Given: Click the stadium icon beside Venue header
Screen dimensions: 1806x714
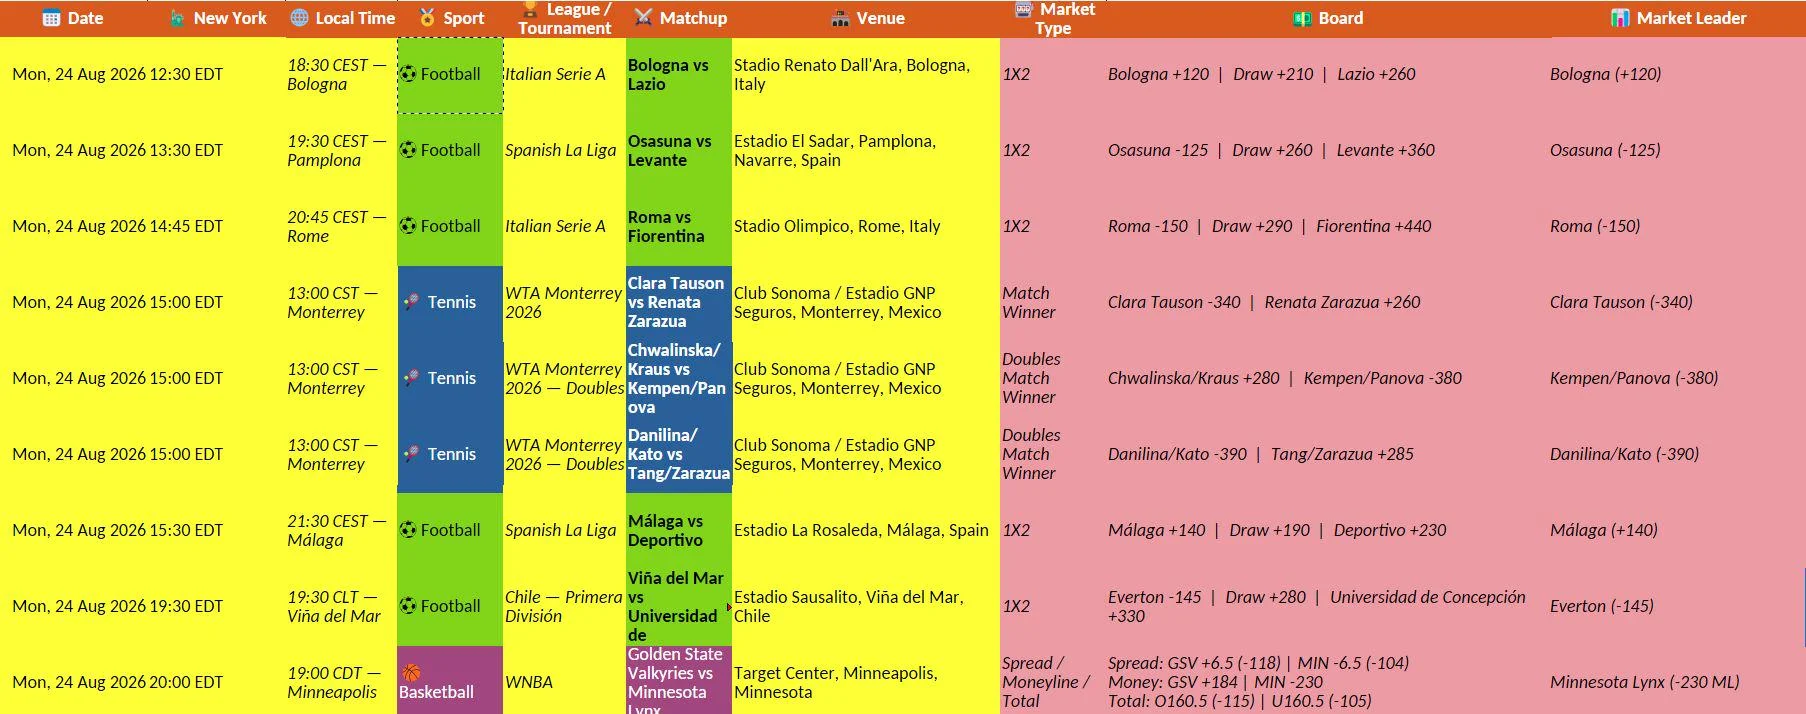Looking at the screenshot, I should pyautogui.click(x=840, y=18).
